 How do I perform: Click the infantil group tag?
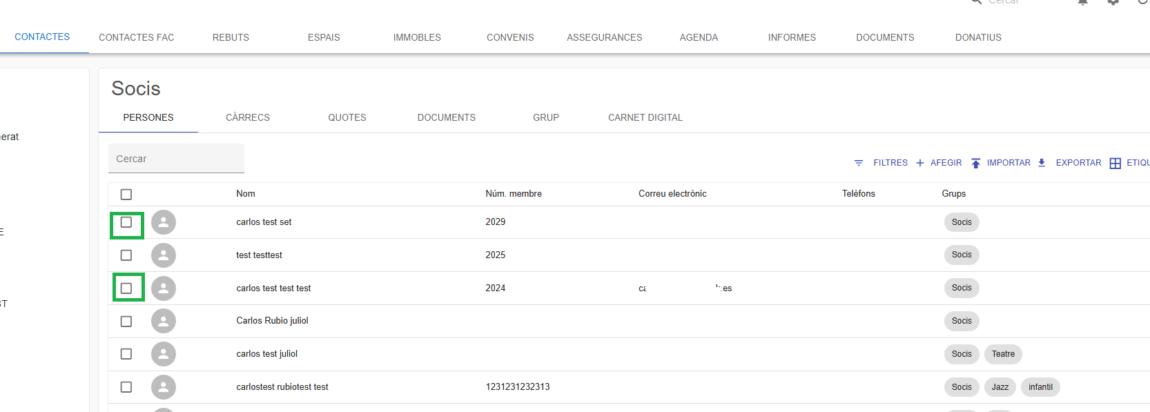click(1041, 387)
